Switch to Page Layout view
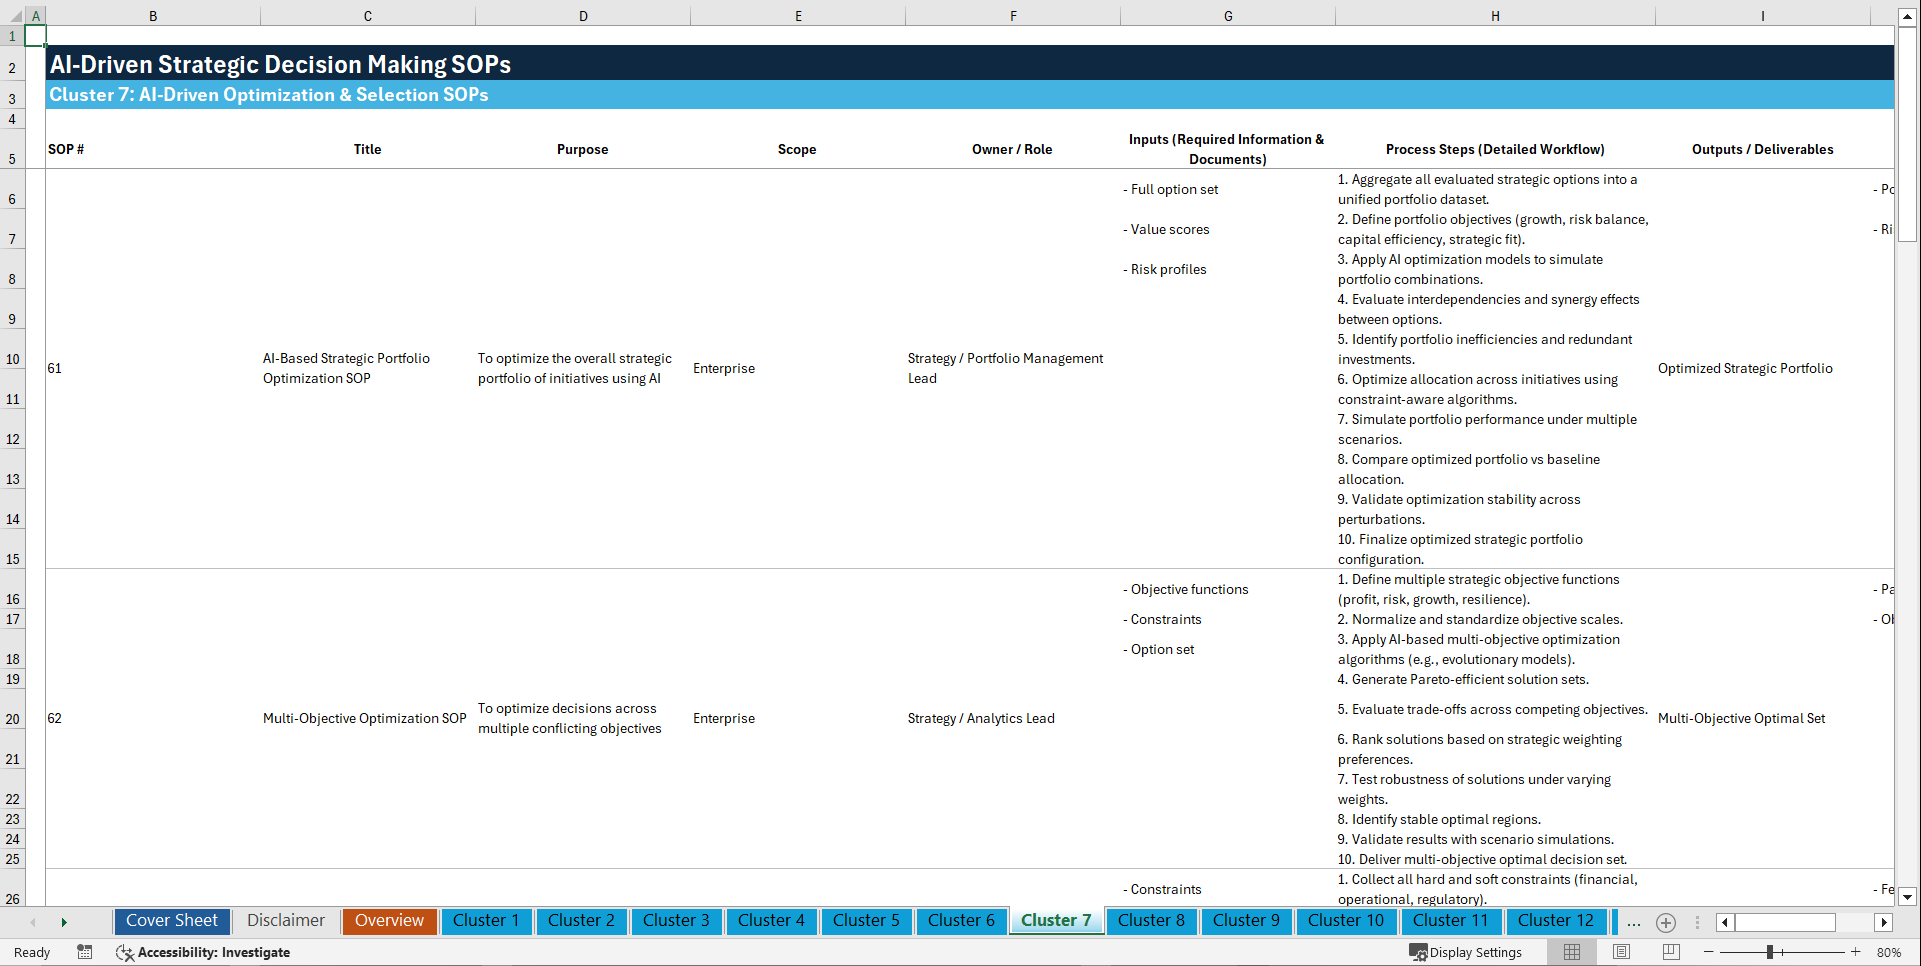 [1620, 952]
